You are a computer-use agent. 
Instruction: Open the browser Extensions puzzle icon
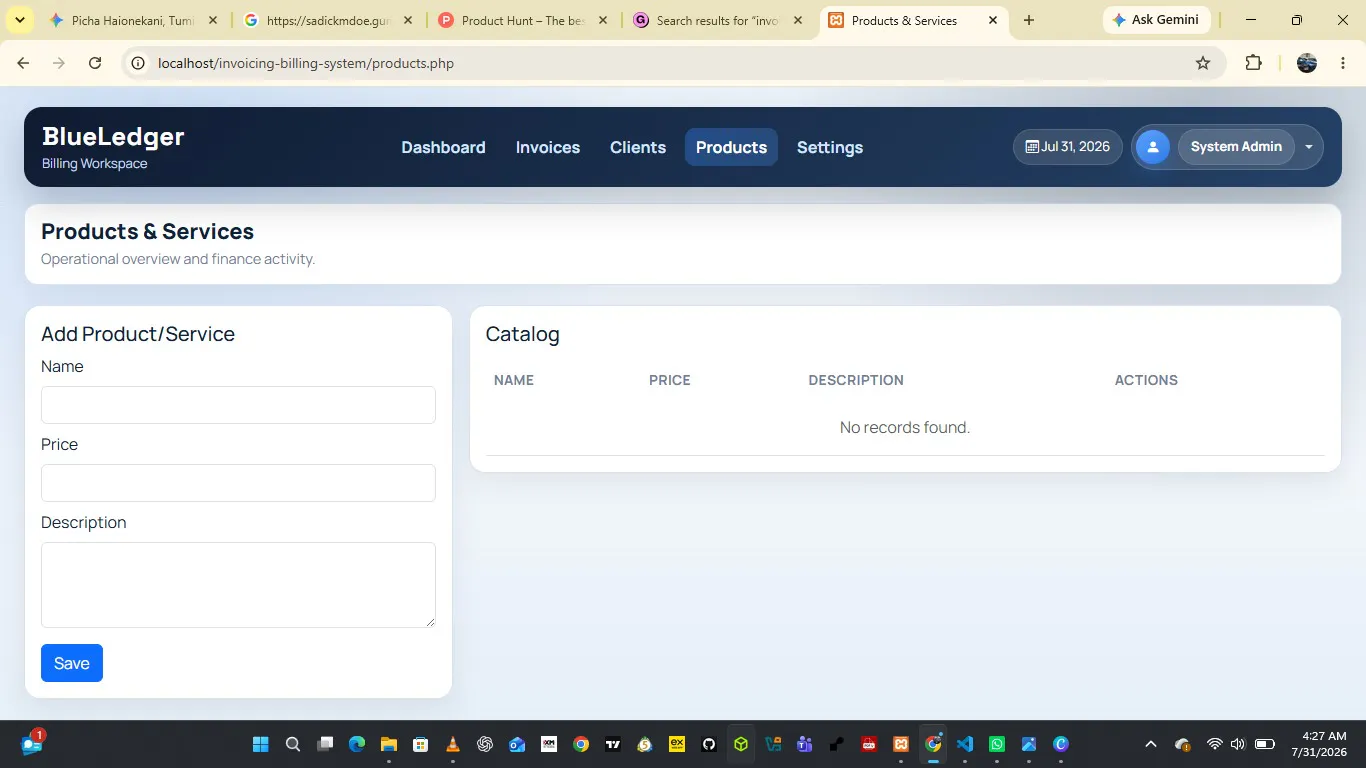[x=1253, y=63]
